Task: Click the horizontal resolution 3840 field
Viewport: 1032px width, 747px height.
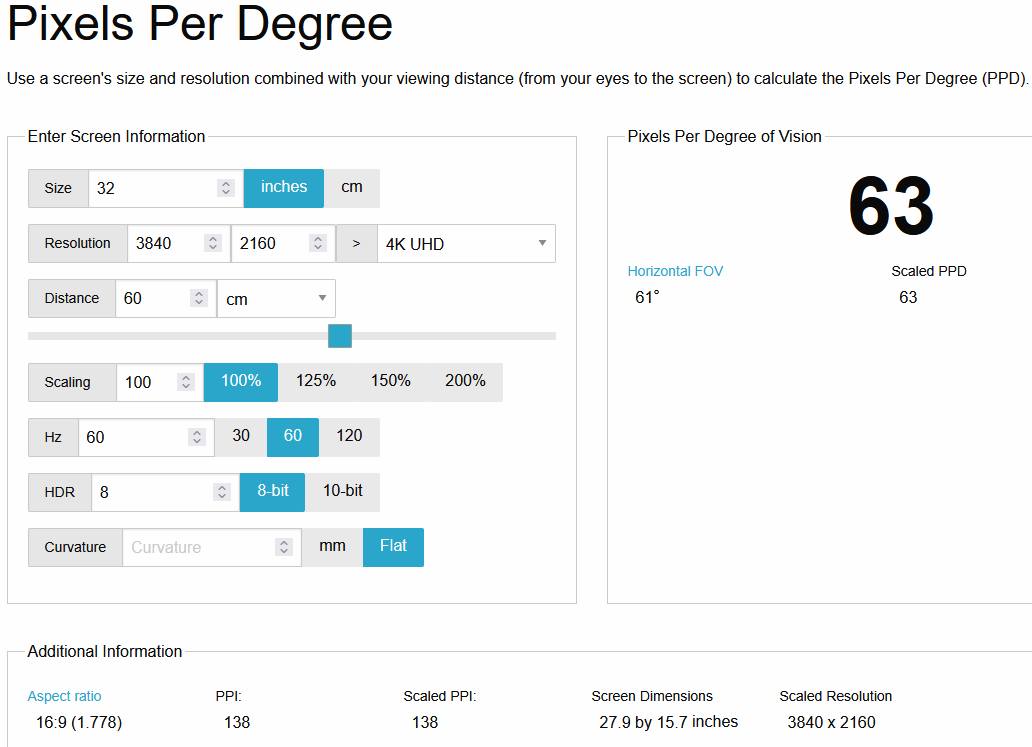Action: (x=178, y=244)
